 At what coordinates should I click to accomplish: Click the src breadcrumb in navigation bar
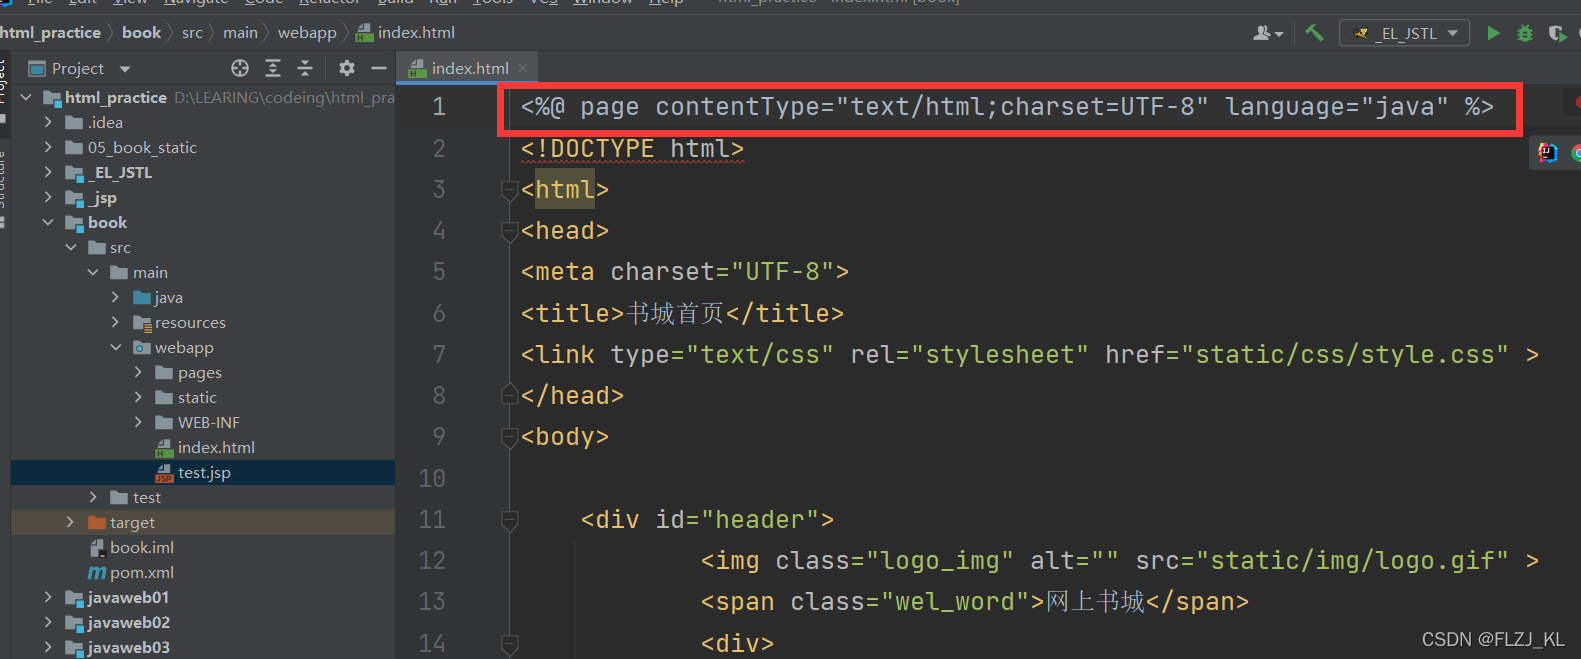[x=192, y=33]
